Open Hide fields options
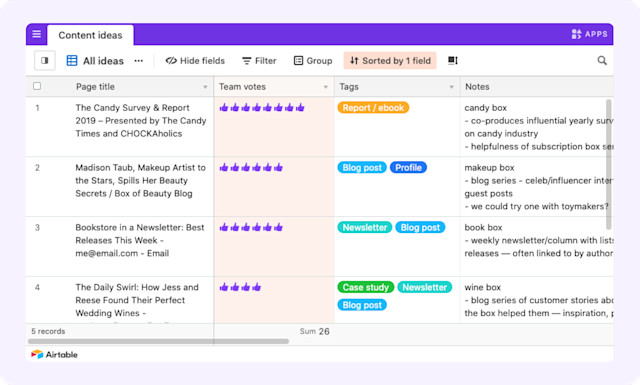 195,60
